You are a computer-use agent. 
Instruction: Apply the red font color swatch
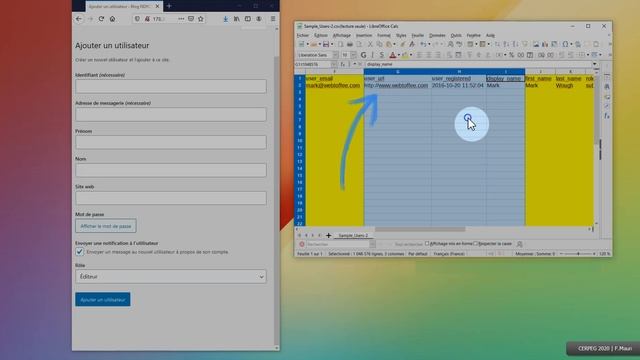(x=392, y=55)
